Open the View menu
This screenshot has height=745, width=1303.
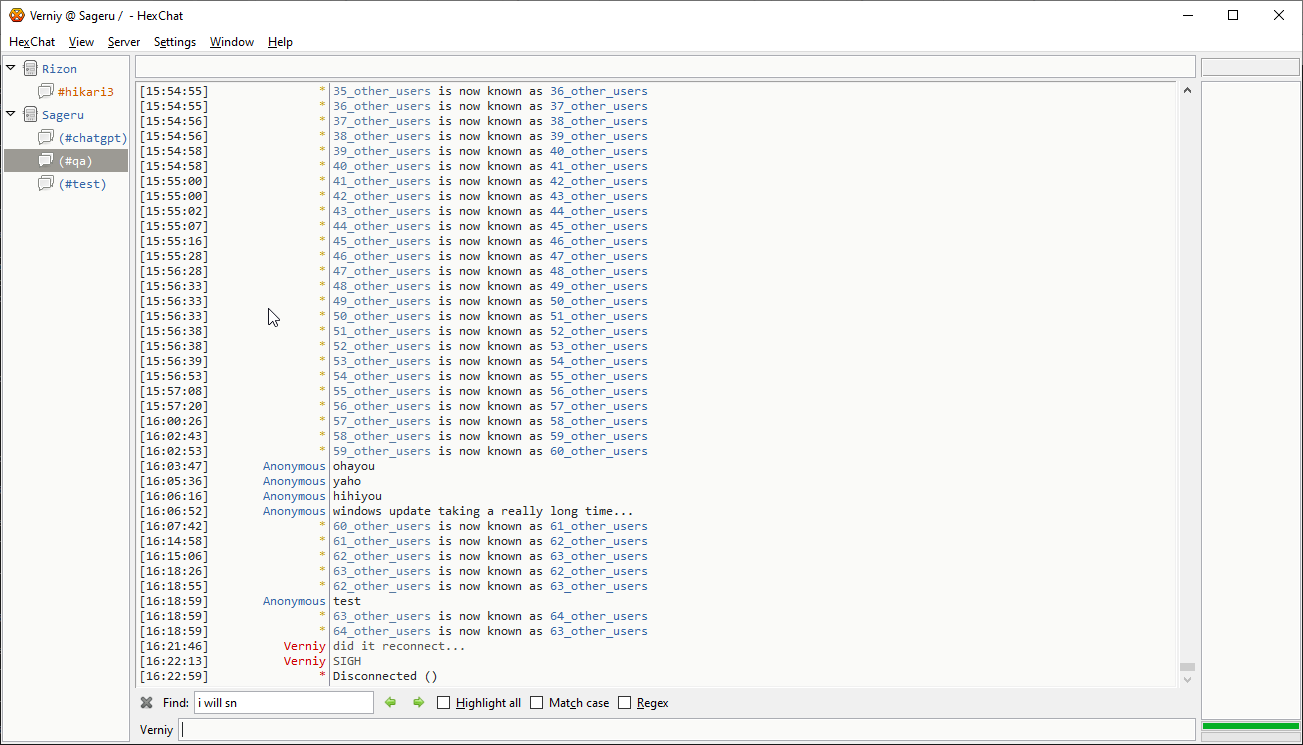point(81,42)
